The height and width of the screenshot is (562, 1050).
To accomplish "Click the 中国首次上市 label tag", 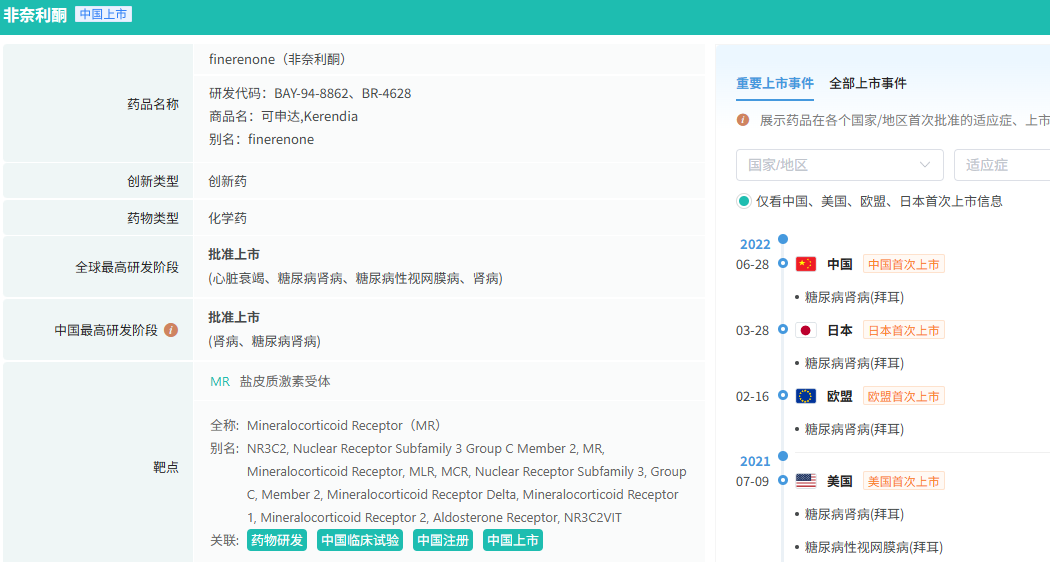I will click(x=903, y=265).
